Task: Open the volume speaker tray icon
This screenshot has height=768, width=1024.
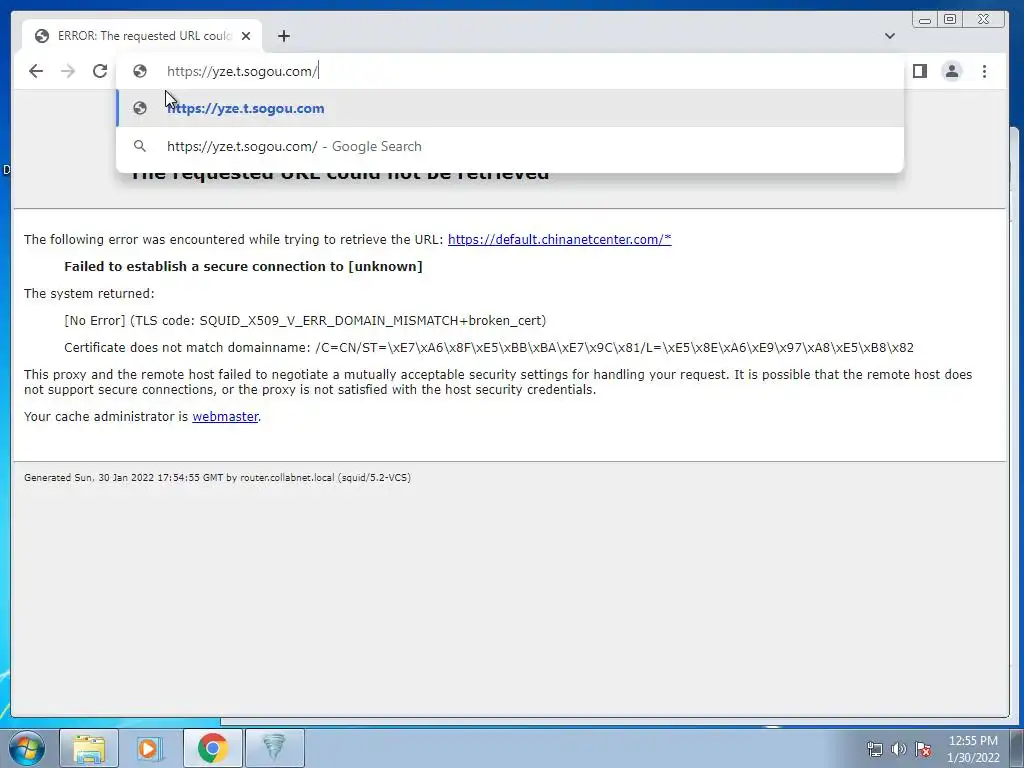Action: point(899,749)
